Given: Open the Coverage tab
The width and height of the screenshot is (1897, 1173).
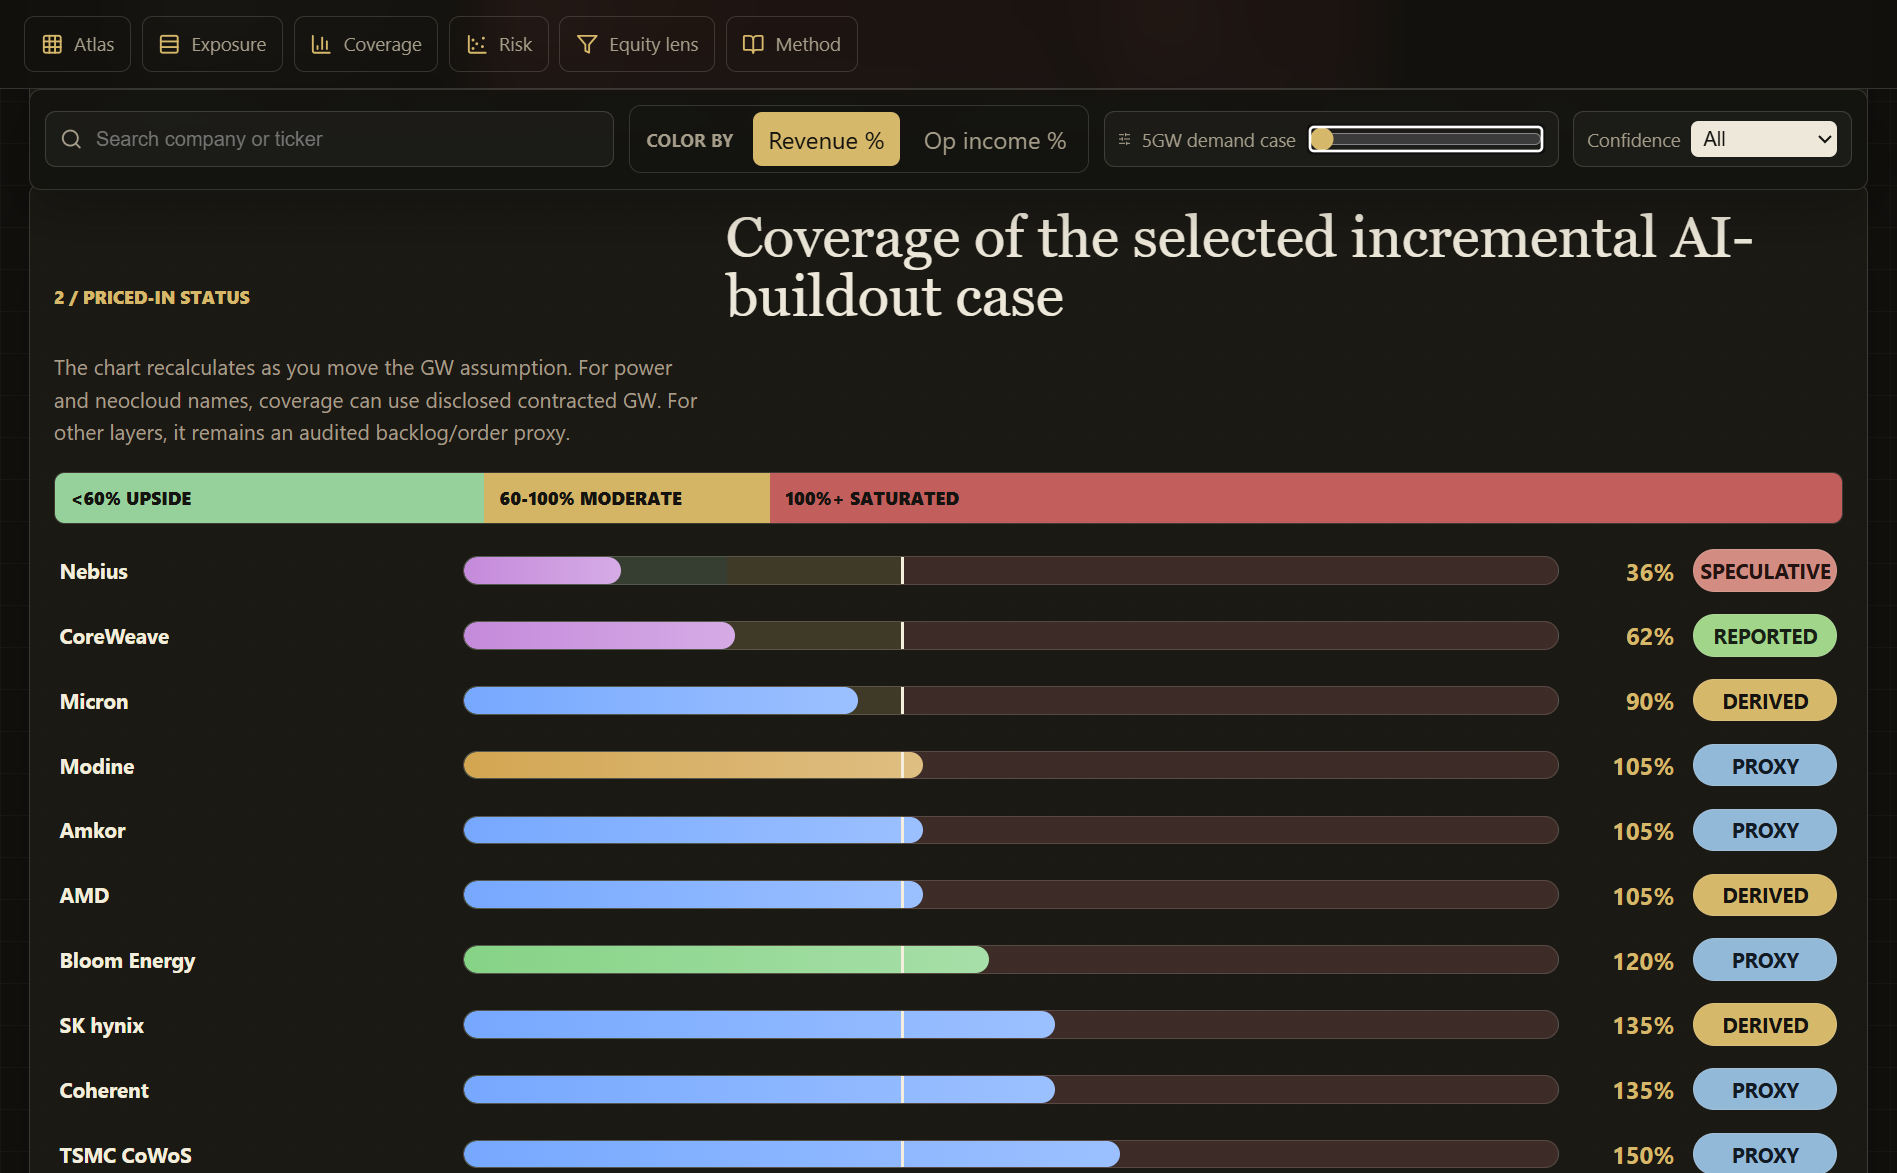Looking at the screenshot, I should pyautogui.click(x=366, y=44).
